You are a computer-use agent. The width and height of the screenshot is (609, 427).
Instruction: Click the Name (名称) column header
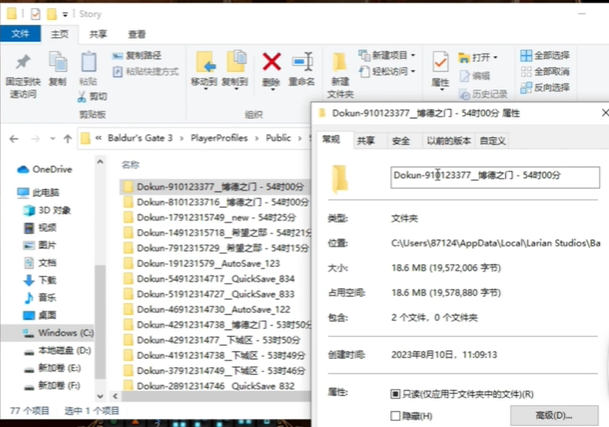130,165
